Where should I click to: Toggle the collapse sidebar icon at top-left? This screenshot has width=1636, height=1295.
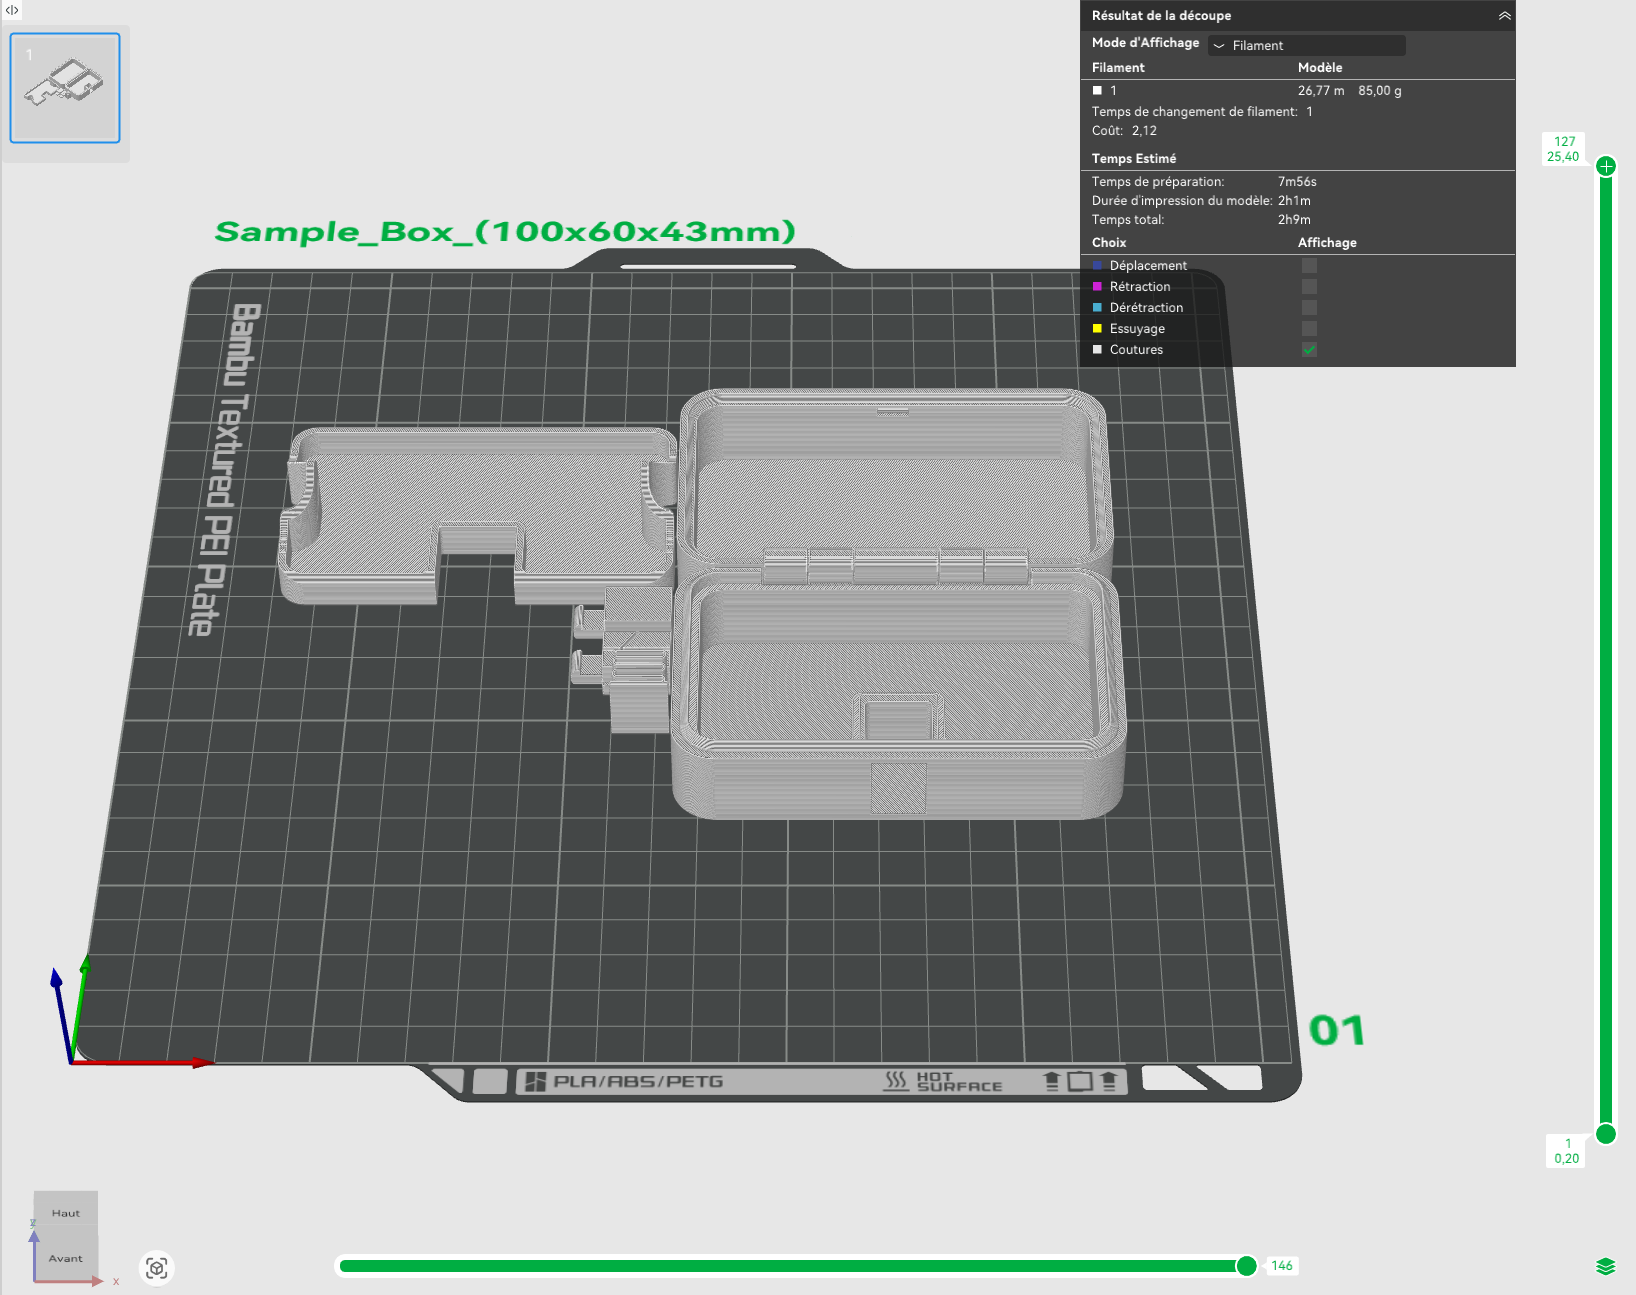coord(12,10)
